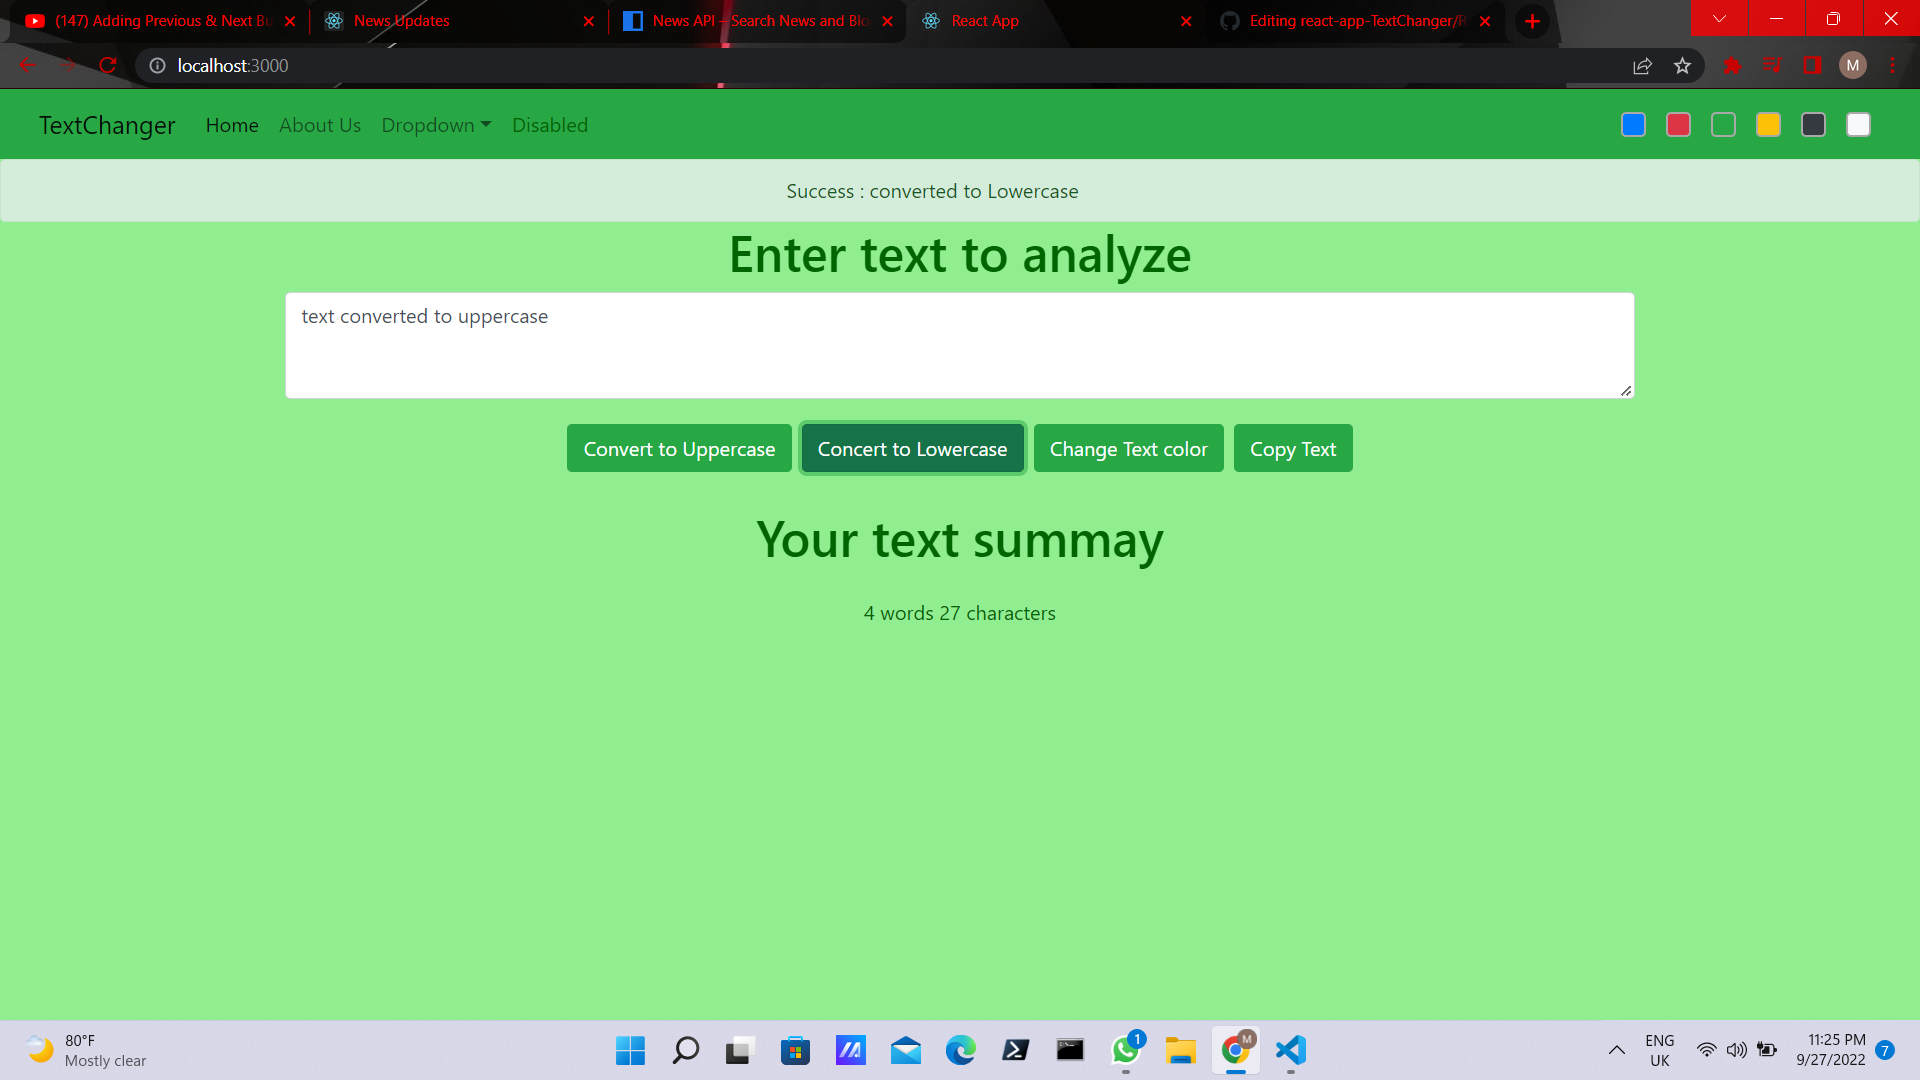Image resolution: width=1920 pixels, height=1080 pixels.
Task: Click Concert to Lowercase button
Action: click(x=912, y=449)
